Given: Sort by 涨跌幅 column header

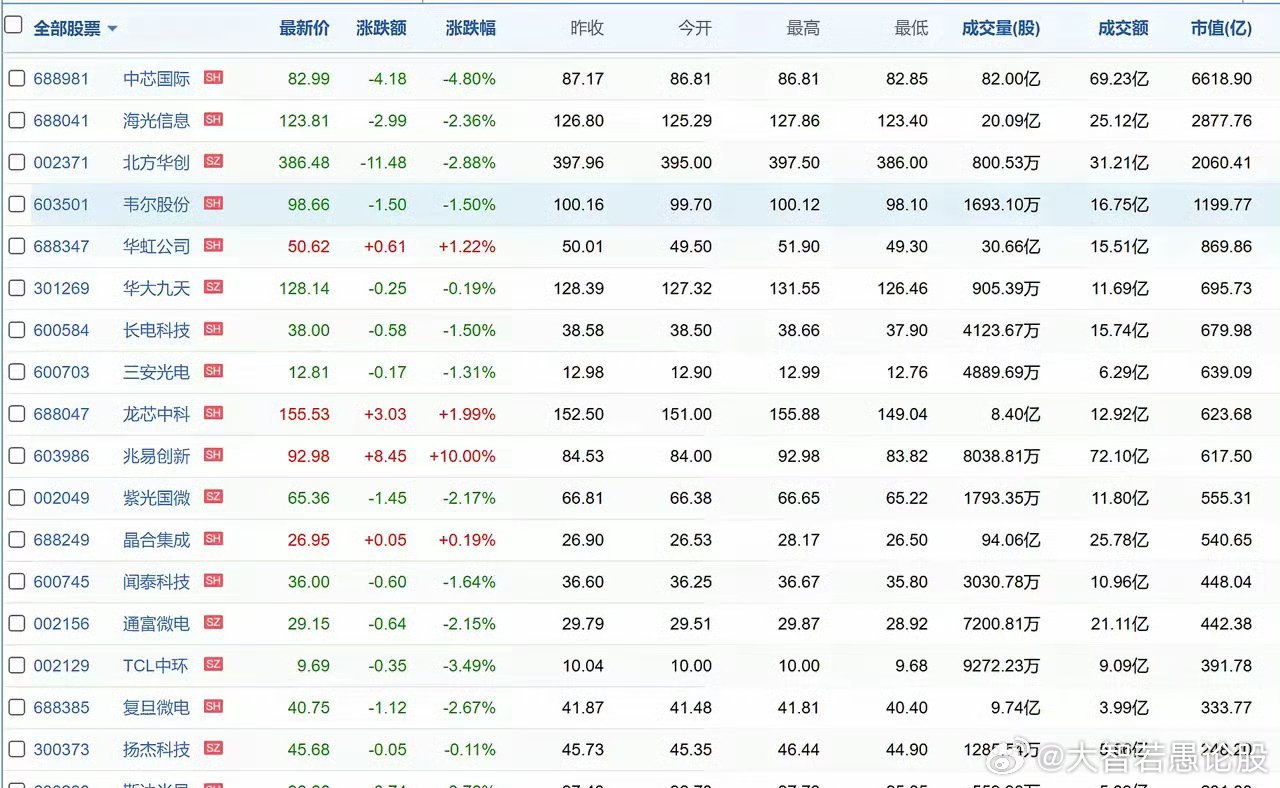Looking at the screenshot, I should coord(471,29).
